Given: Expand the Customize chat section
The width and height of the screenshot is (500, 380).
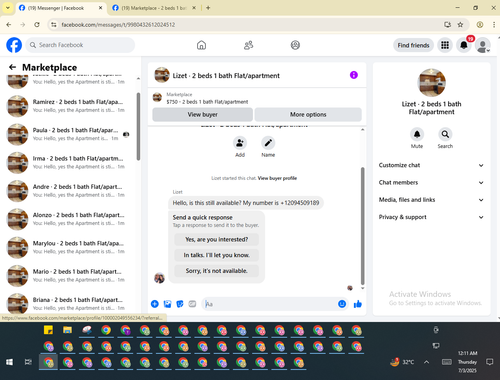Looking at the screenshot, I should (x=431, y=165).
